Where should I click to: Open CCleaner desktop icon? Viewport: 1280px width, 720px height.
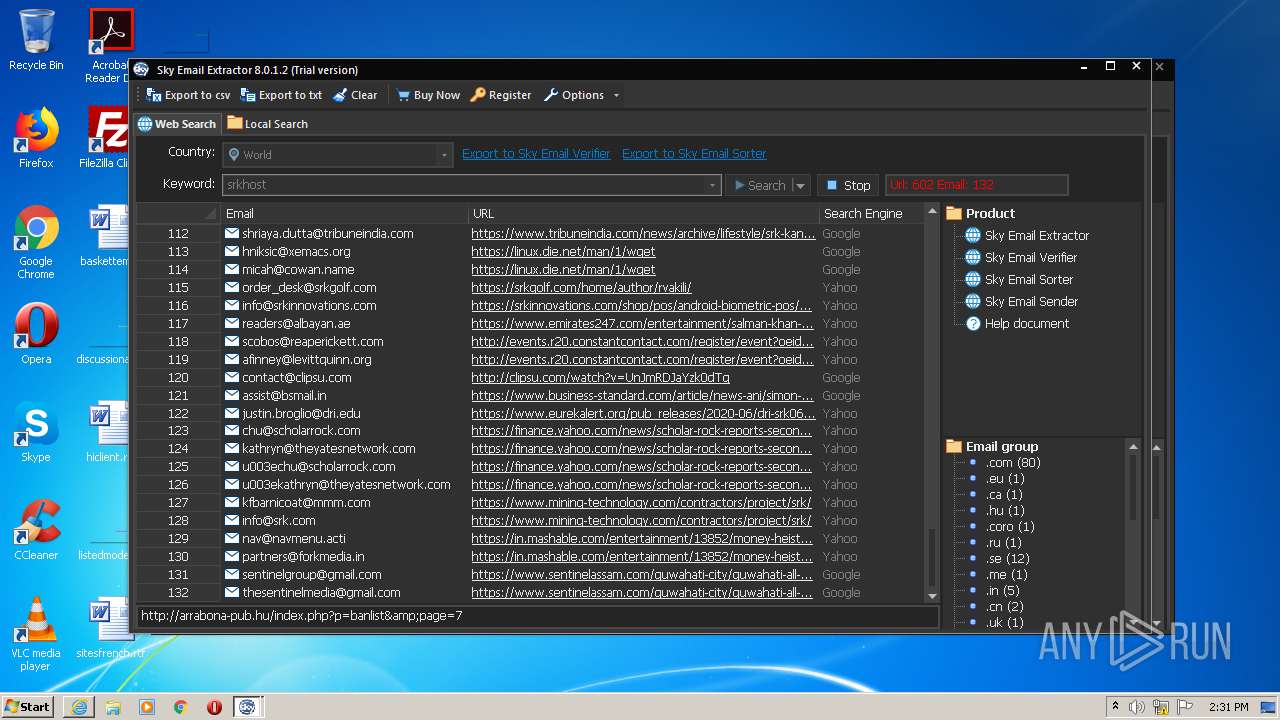pyautogui.click(x=36, y=530)
